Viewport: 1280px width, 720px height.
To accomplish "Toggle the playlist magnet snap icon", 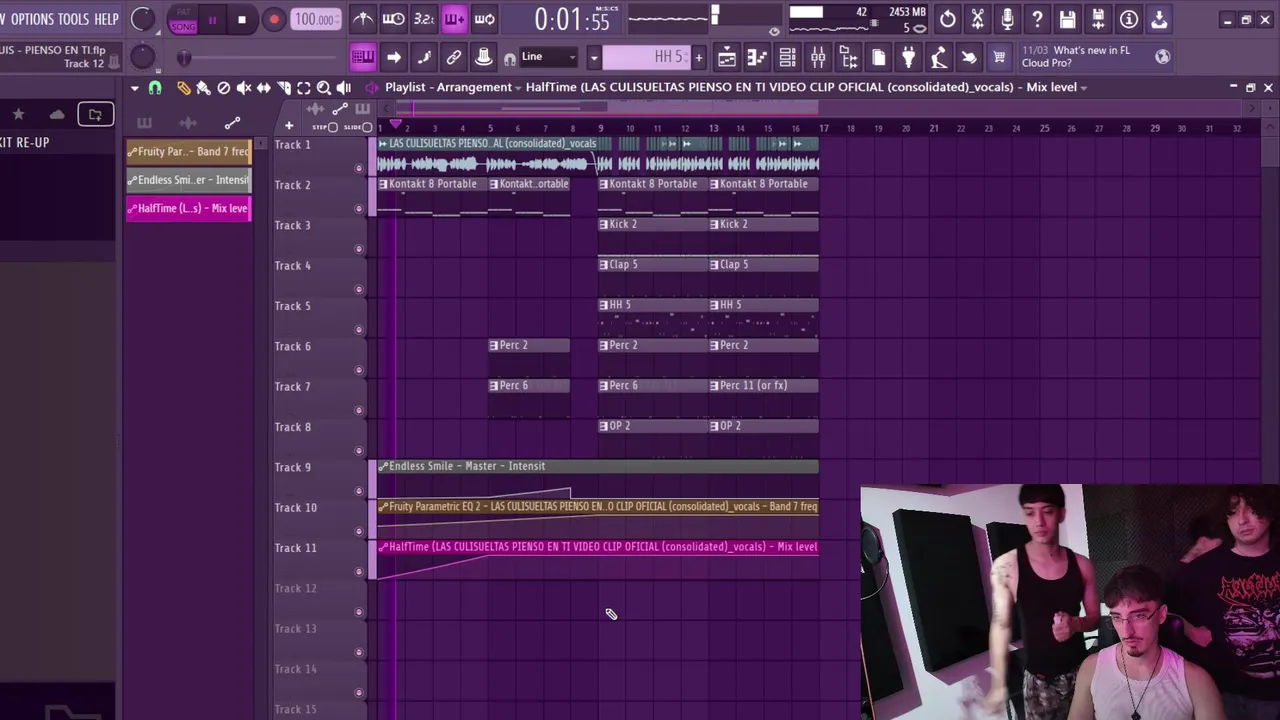I will click(x=155, y=88).
